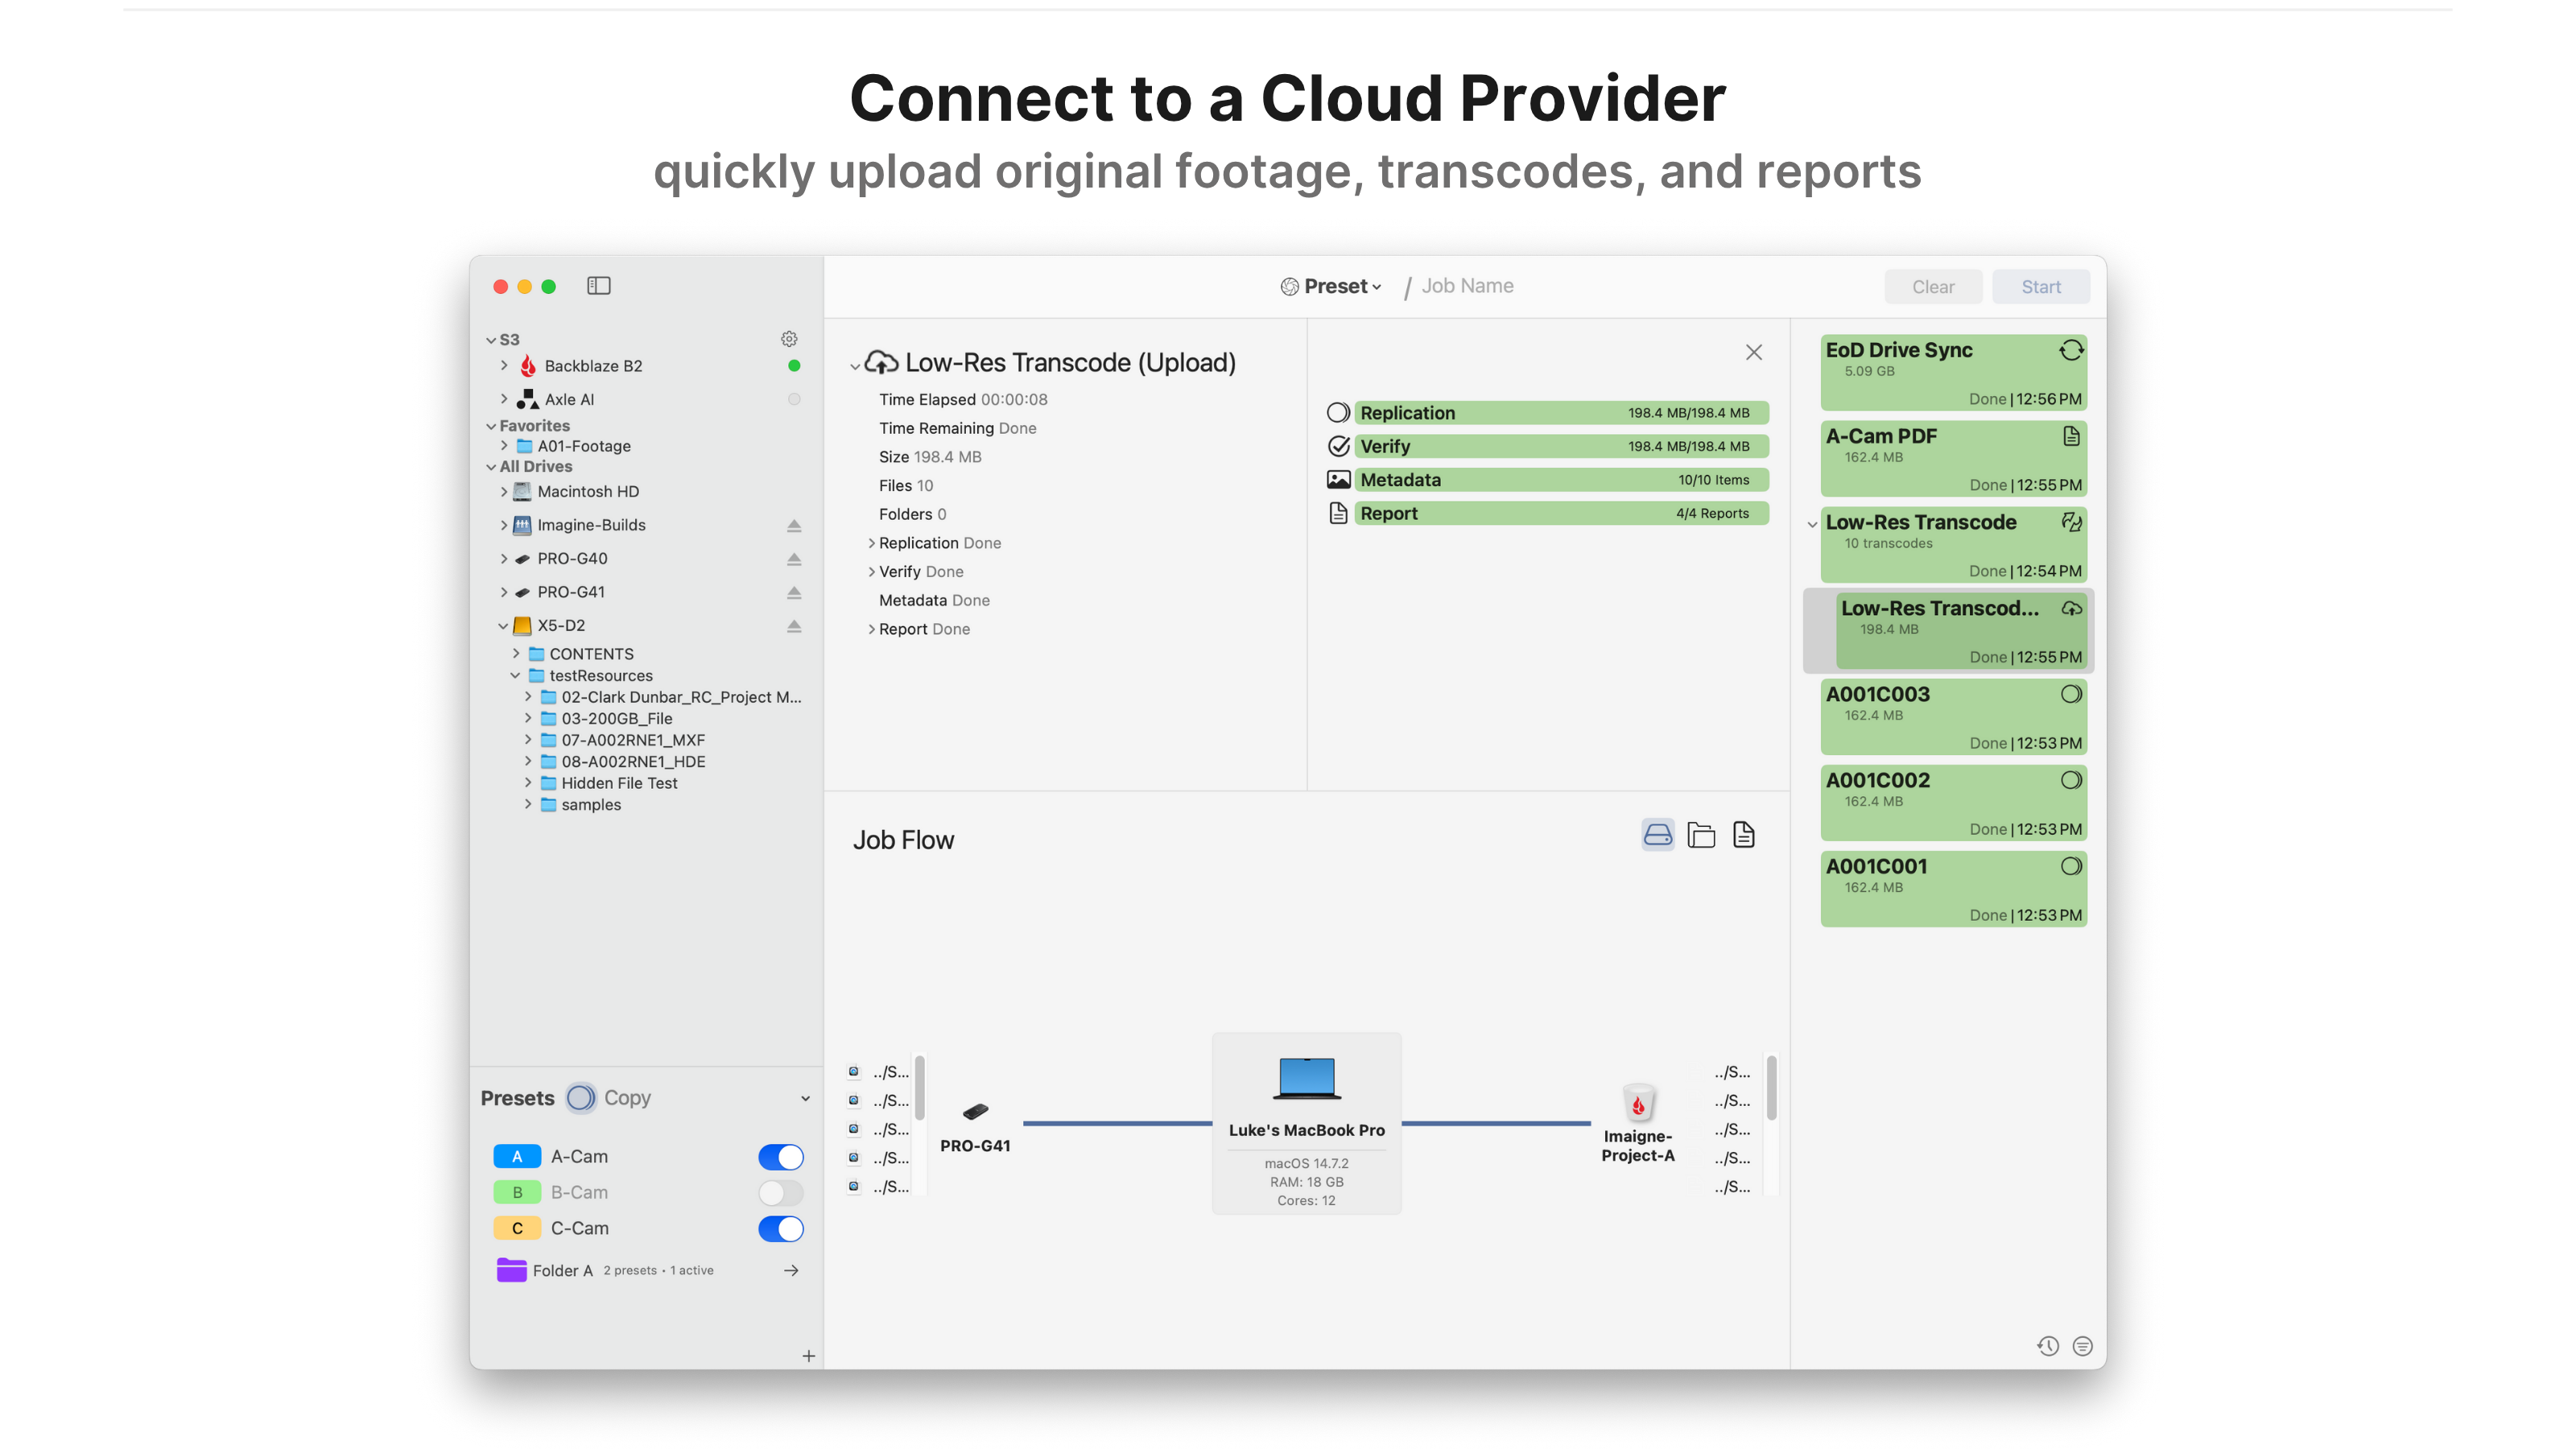Select 03-200GB_File folder
Screen dimensions: 2576x1449
(x=616, y=719)
